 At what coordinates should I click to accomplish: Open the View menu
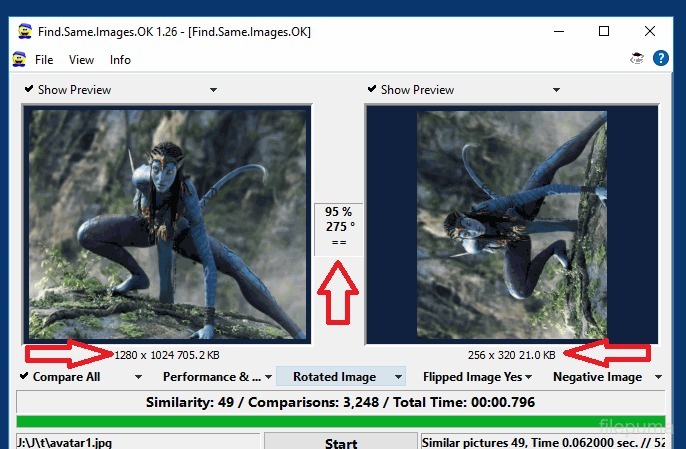pyautogui.click(x=82, y=60)
